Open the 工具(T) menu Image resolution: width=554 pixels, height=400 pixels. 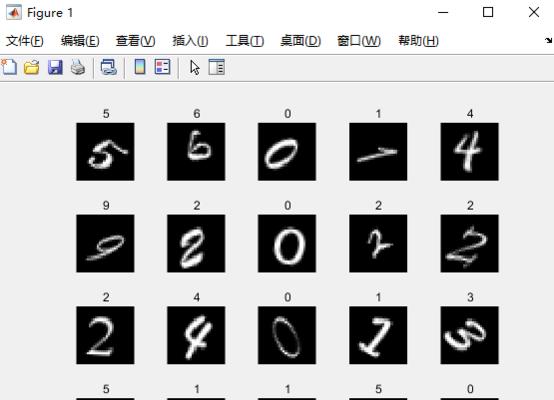(244, 41)
